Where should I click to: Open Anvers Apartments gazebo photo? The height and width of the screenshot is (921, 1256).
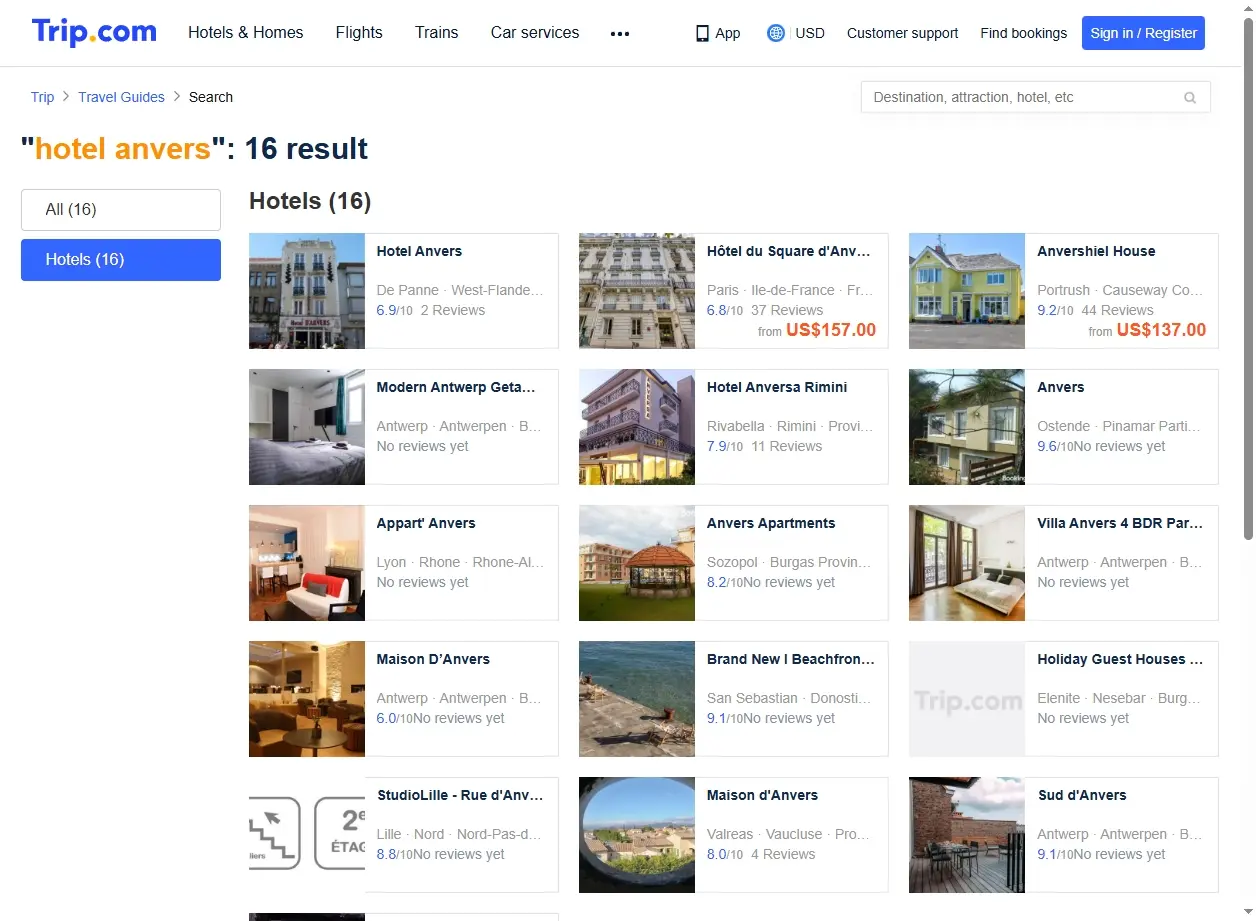pos(637,563)
